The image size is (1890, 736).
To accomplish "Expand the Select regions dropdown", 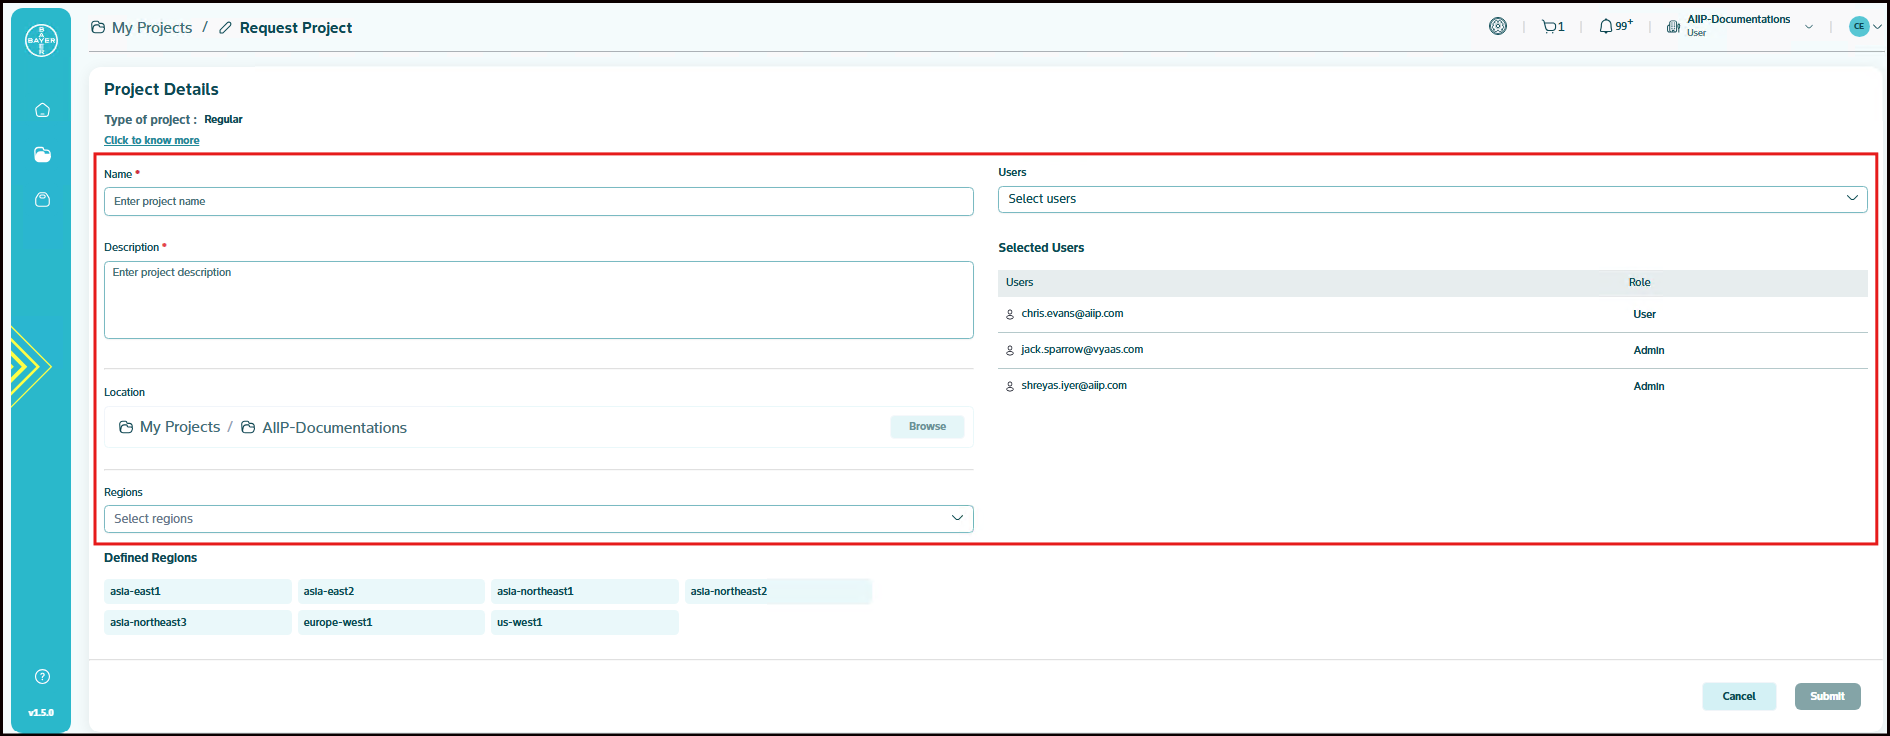I will click(x=538, y=519).
